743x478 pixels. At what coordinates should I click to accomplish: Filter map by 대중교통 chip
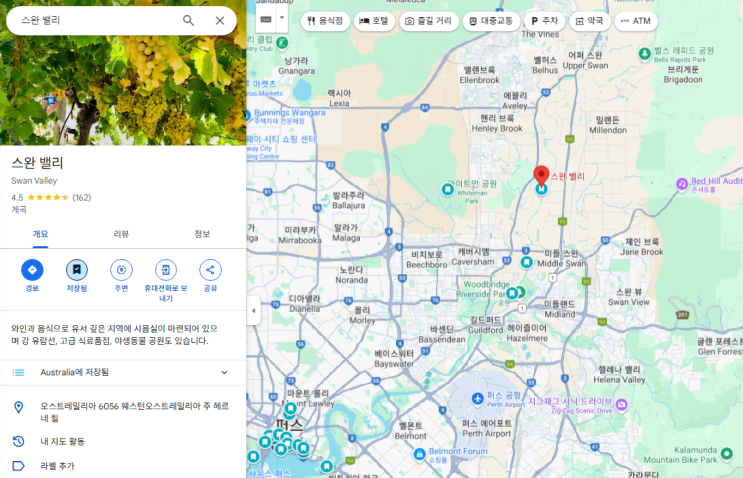[x=491, y=21]
